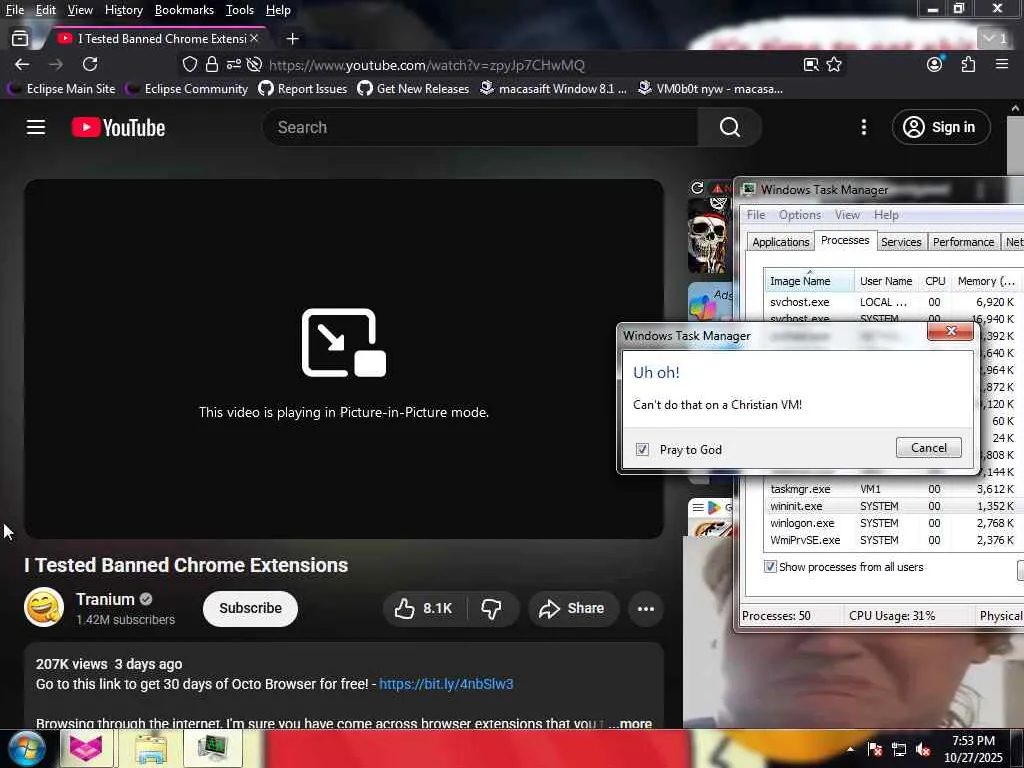Open the History menu
The width and height of the screenshot is (1024, 768).
click(123, 10)
